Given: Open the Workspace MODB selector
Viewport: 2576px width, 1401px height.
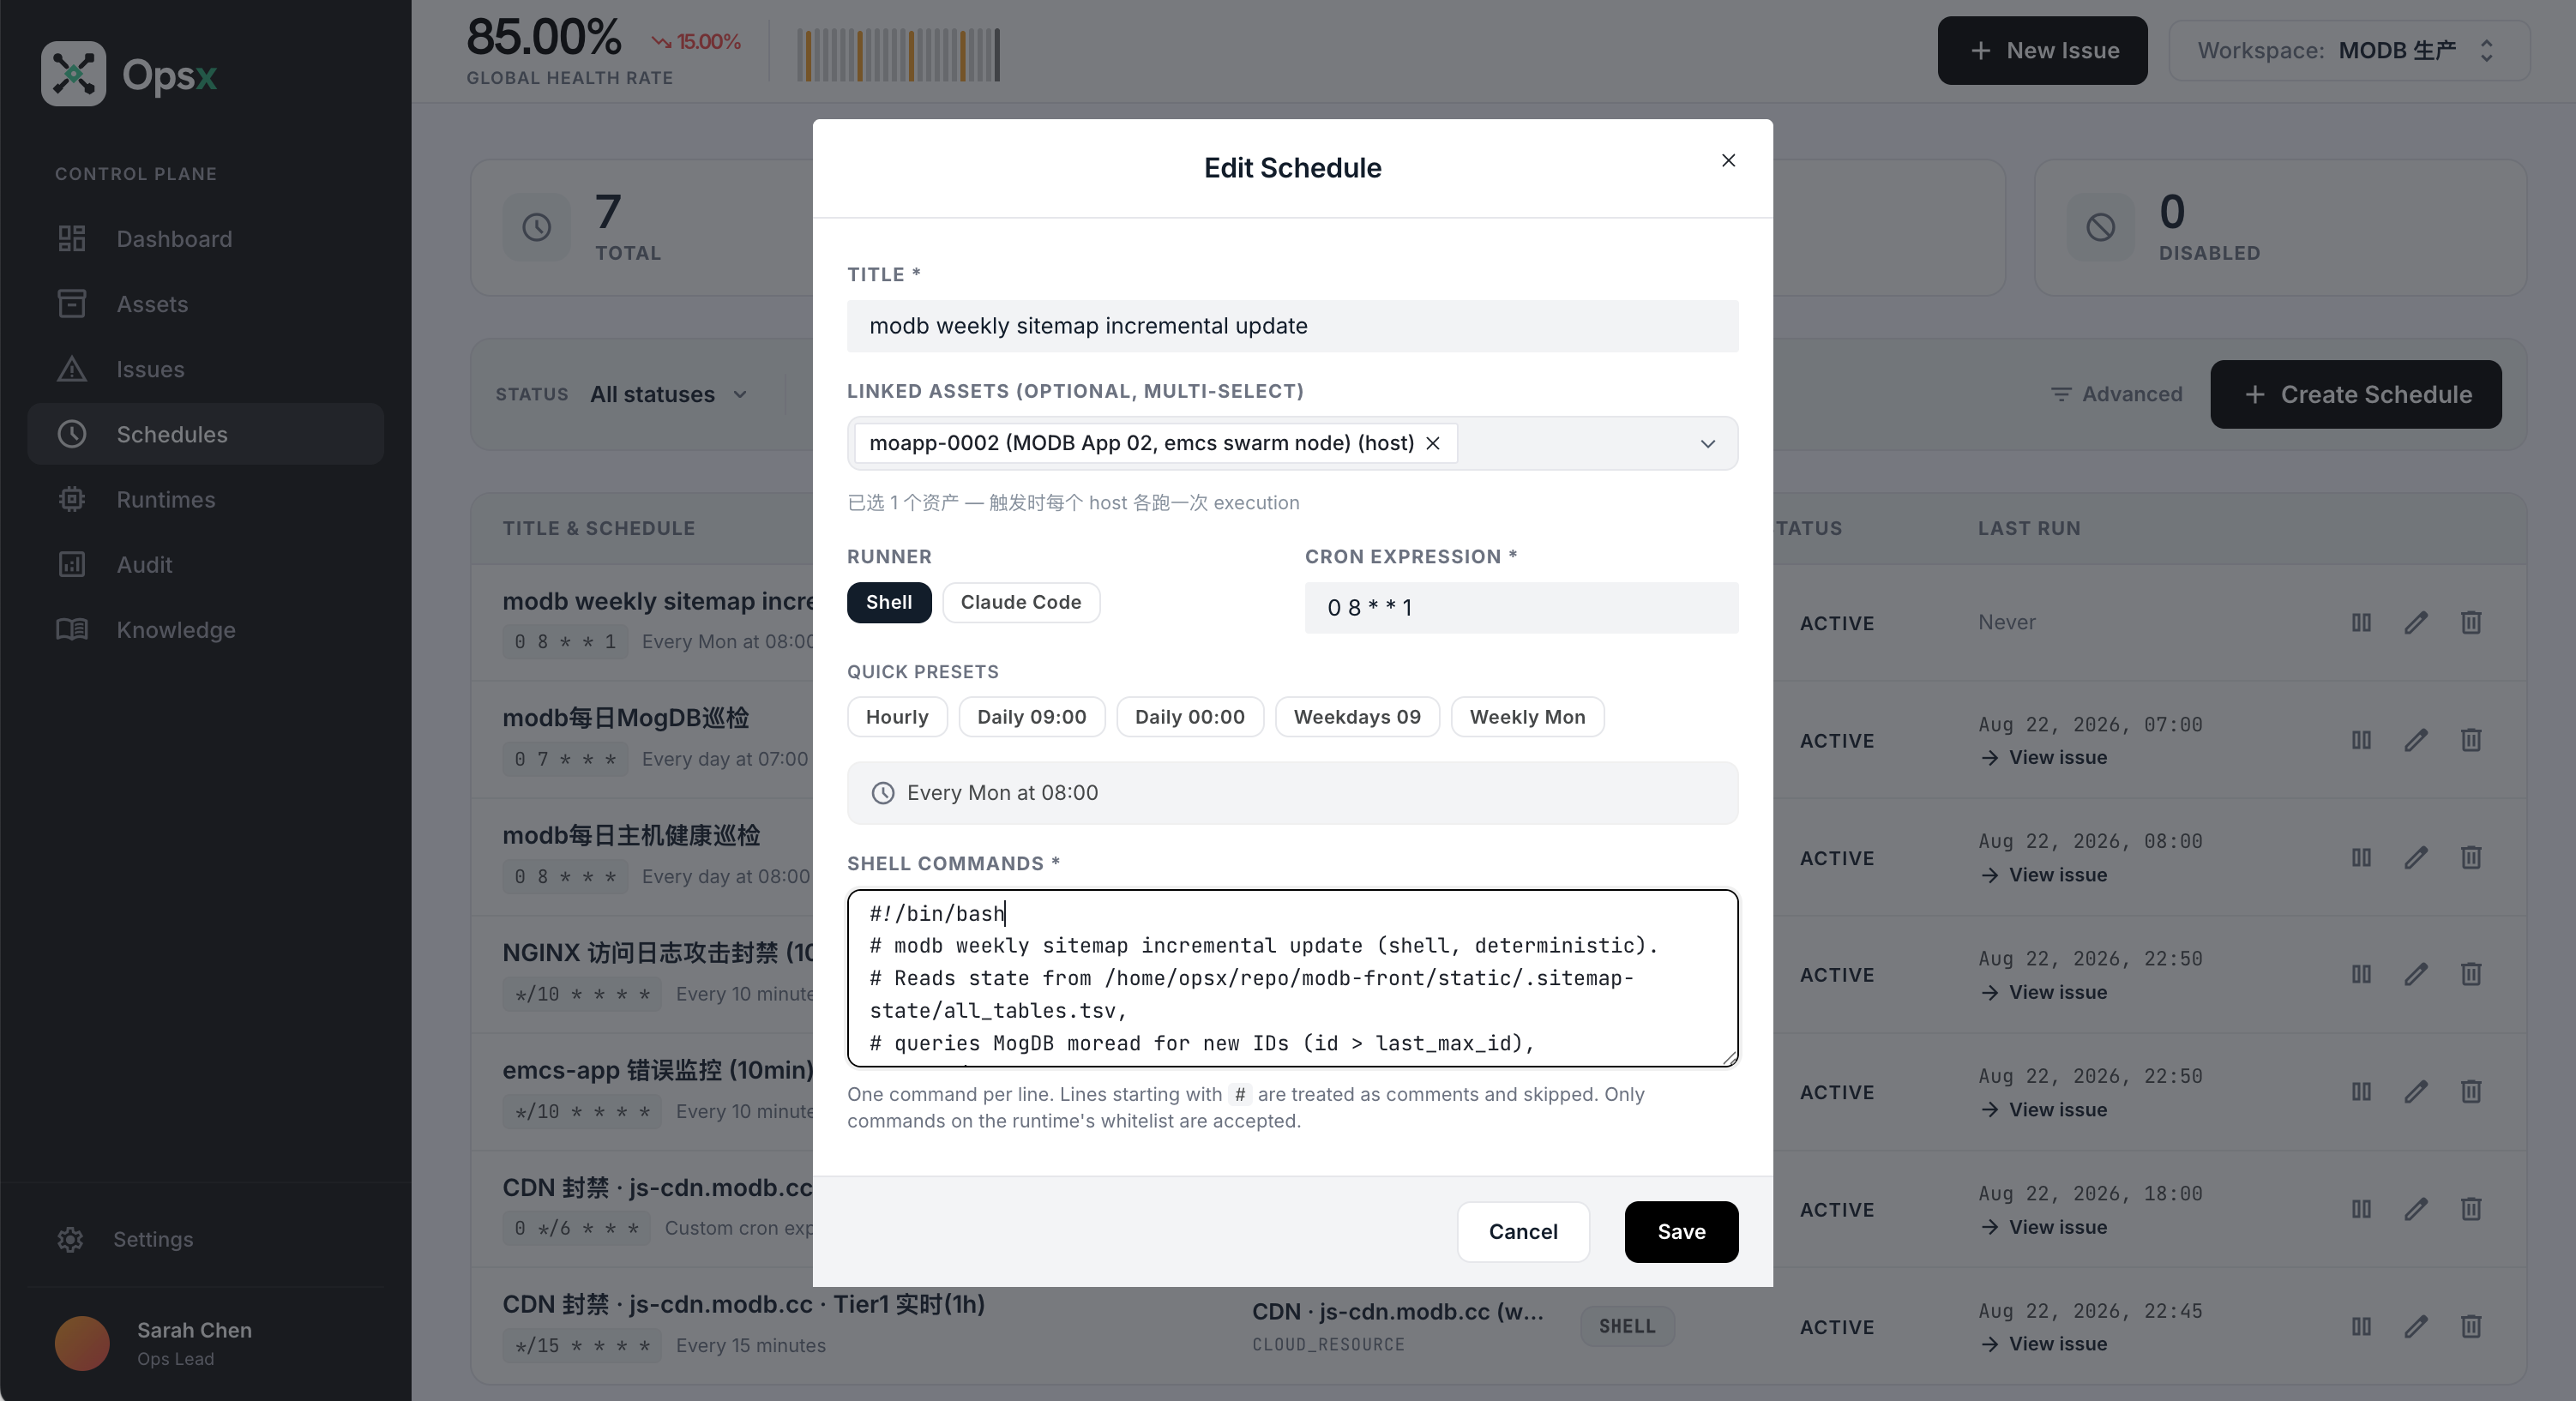Looking at the screenshot, I should [x=2349, y=50].
